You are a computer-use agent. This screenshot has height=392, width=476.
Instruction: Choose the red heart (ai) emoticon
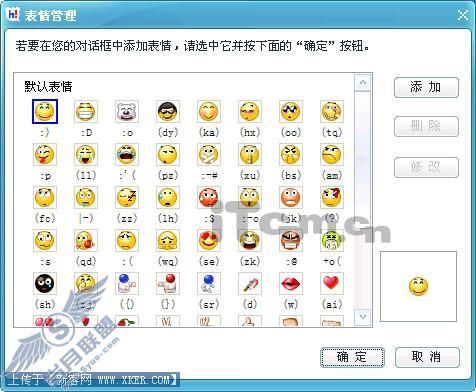[x=332, y=283]
